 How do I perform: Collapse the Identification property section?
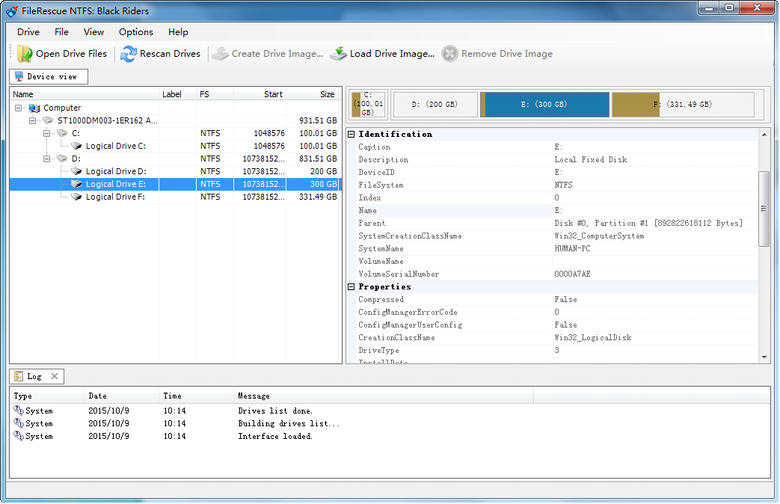pos(352,134)
